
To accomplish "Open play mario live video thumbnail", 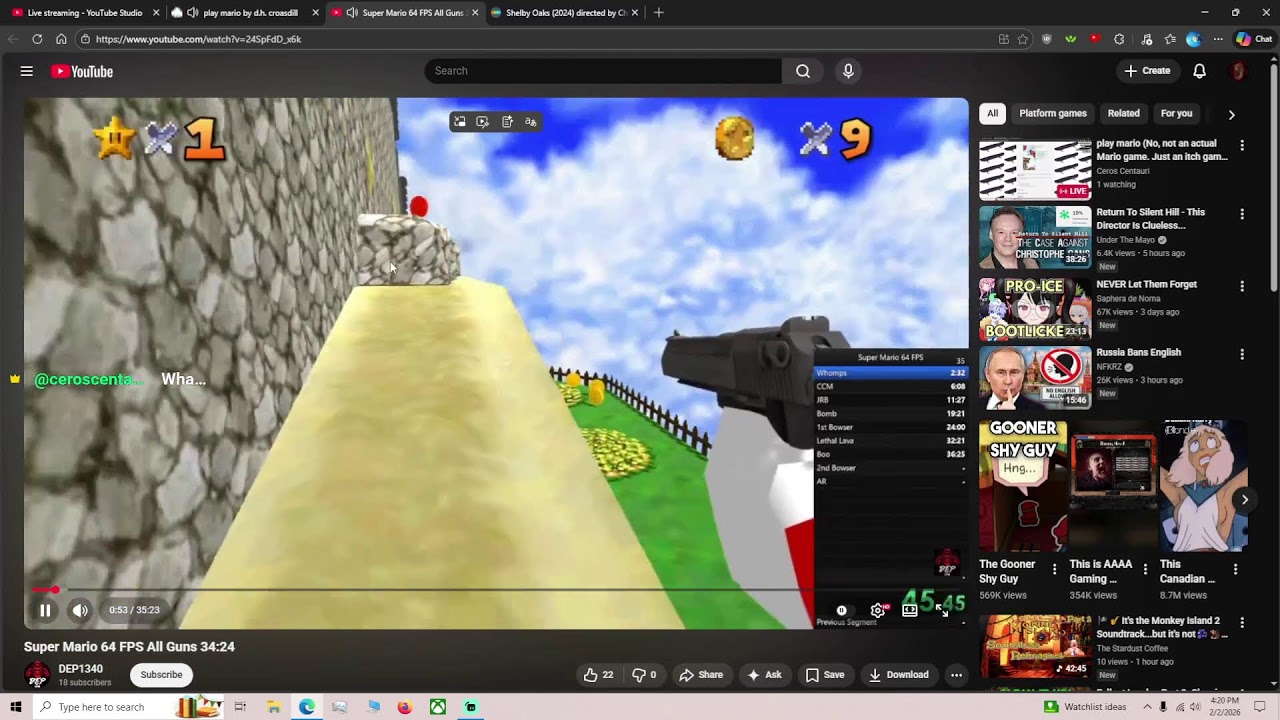I will tap(1035, 169).
